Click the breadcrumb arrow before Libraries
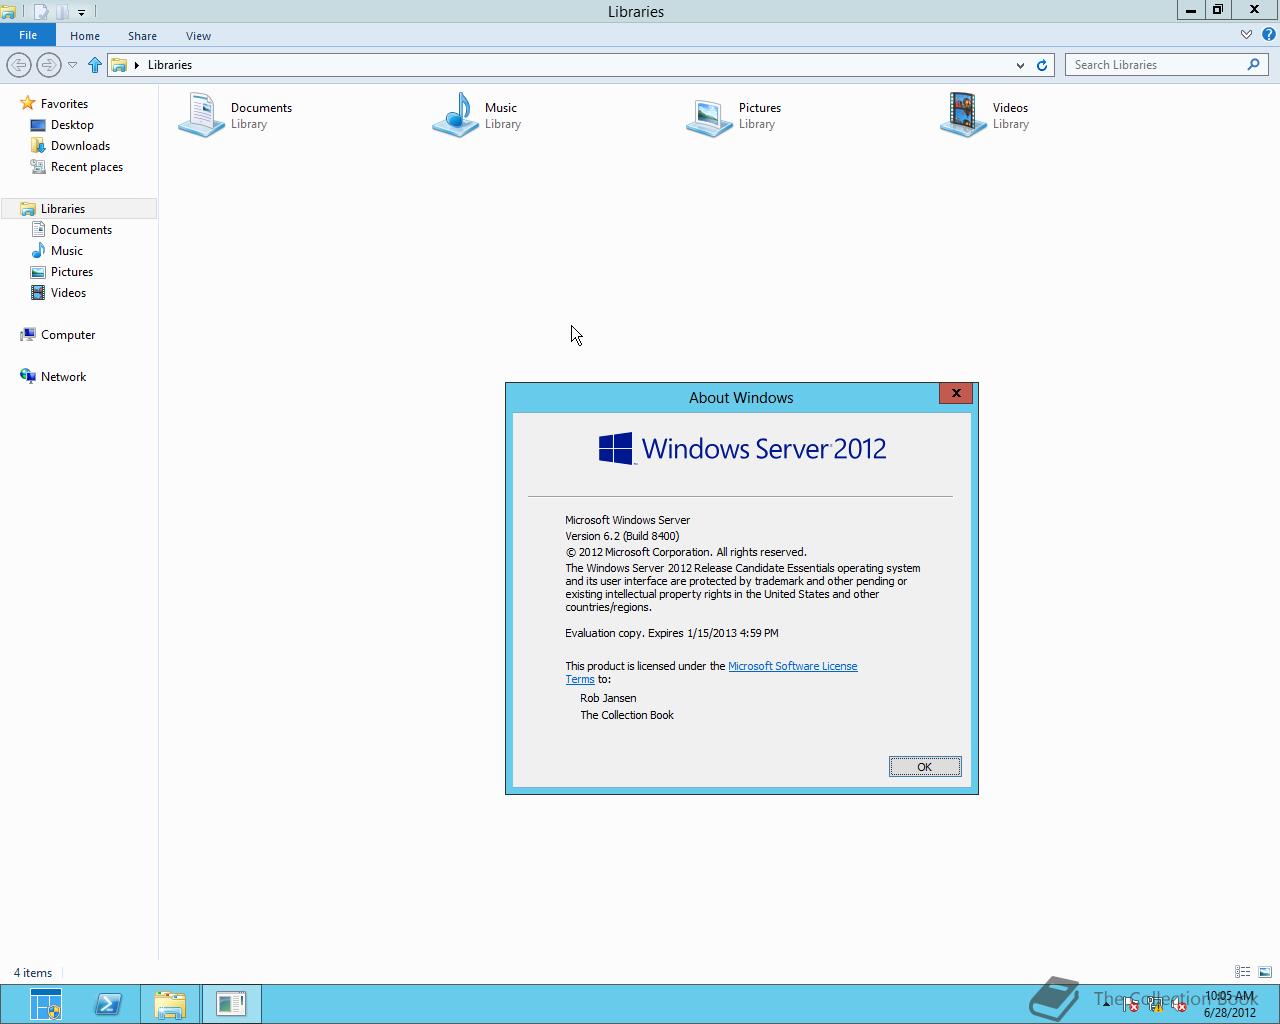 point(137,65)
